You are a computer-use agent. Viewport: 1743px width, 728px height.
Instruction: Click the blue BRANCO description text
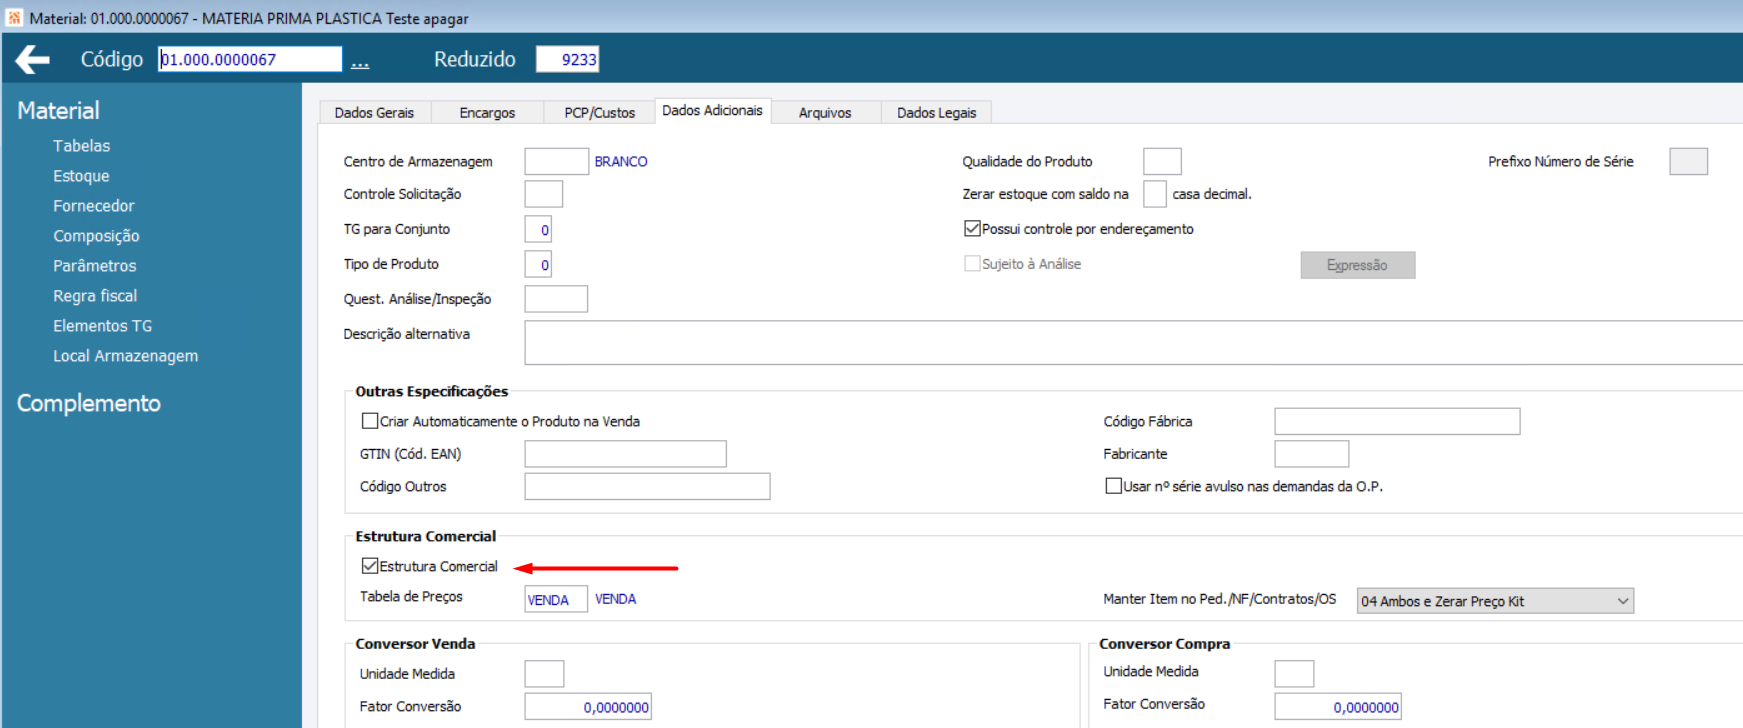tap(621, 161)
